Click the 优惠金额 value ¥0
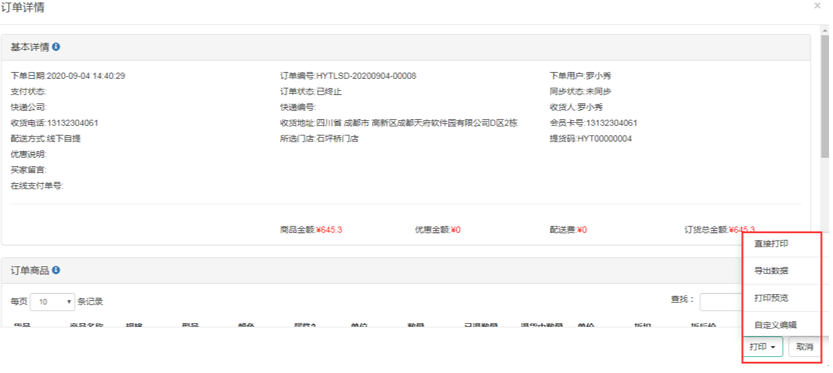This screenshot has width=833, height=373. [x=455, y=230]
